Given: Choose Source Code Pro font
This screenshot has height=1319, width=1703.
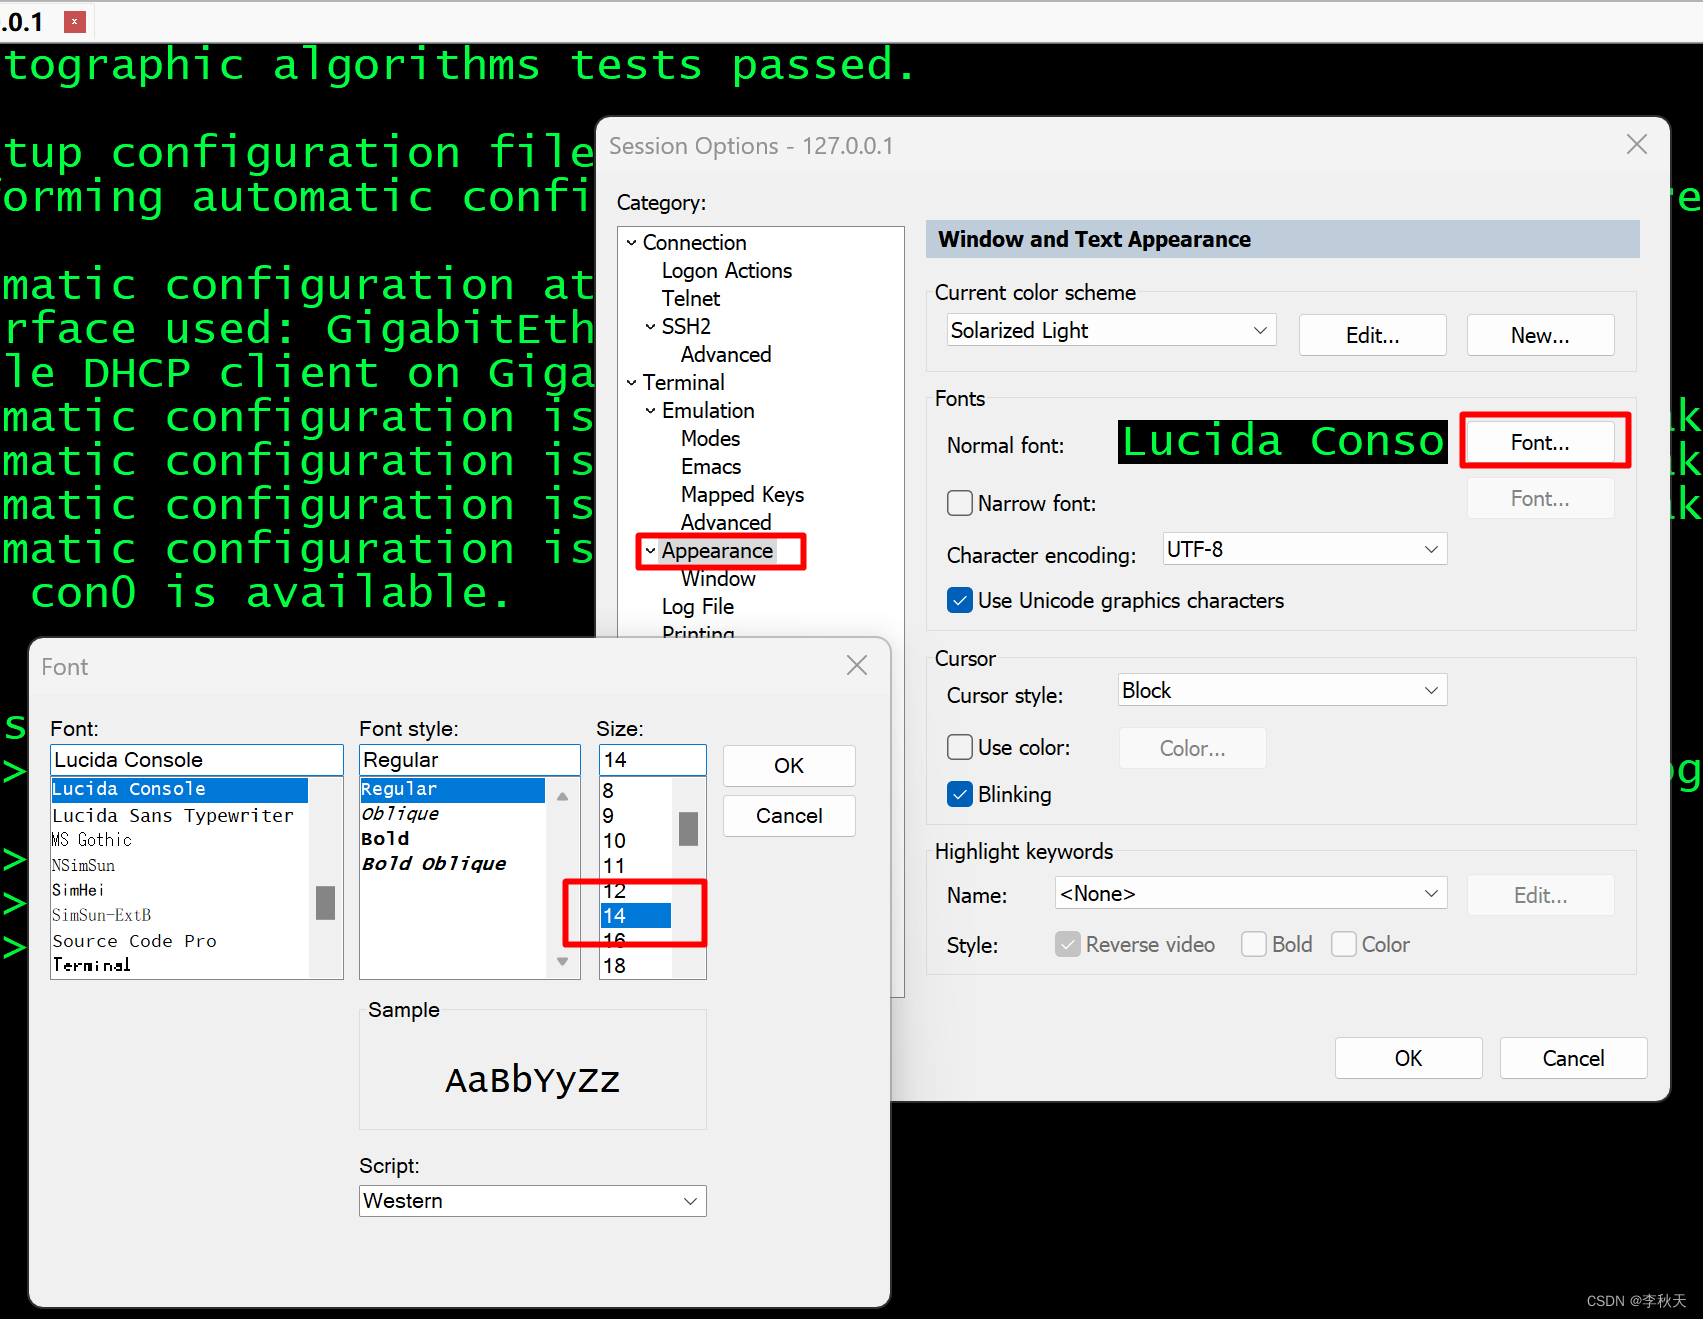Looking at the screenshot, I should [x=134, y=941].
